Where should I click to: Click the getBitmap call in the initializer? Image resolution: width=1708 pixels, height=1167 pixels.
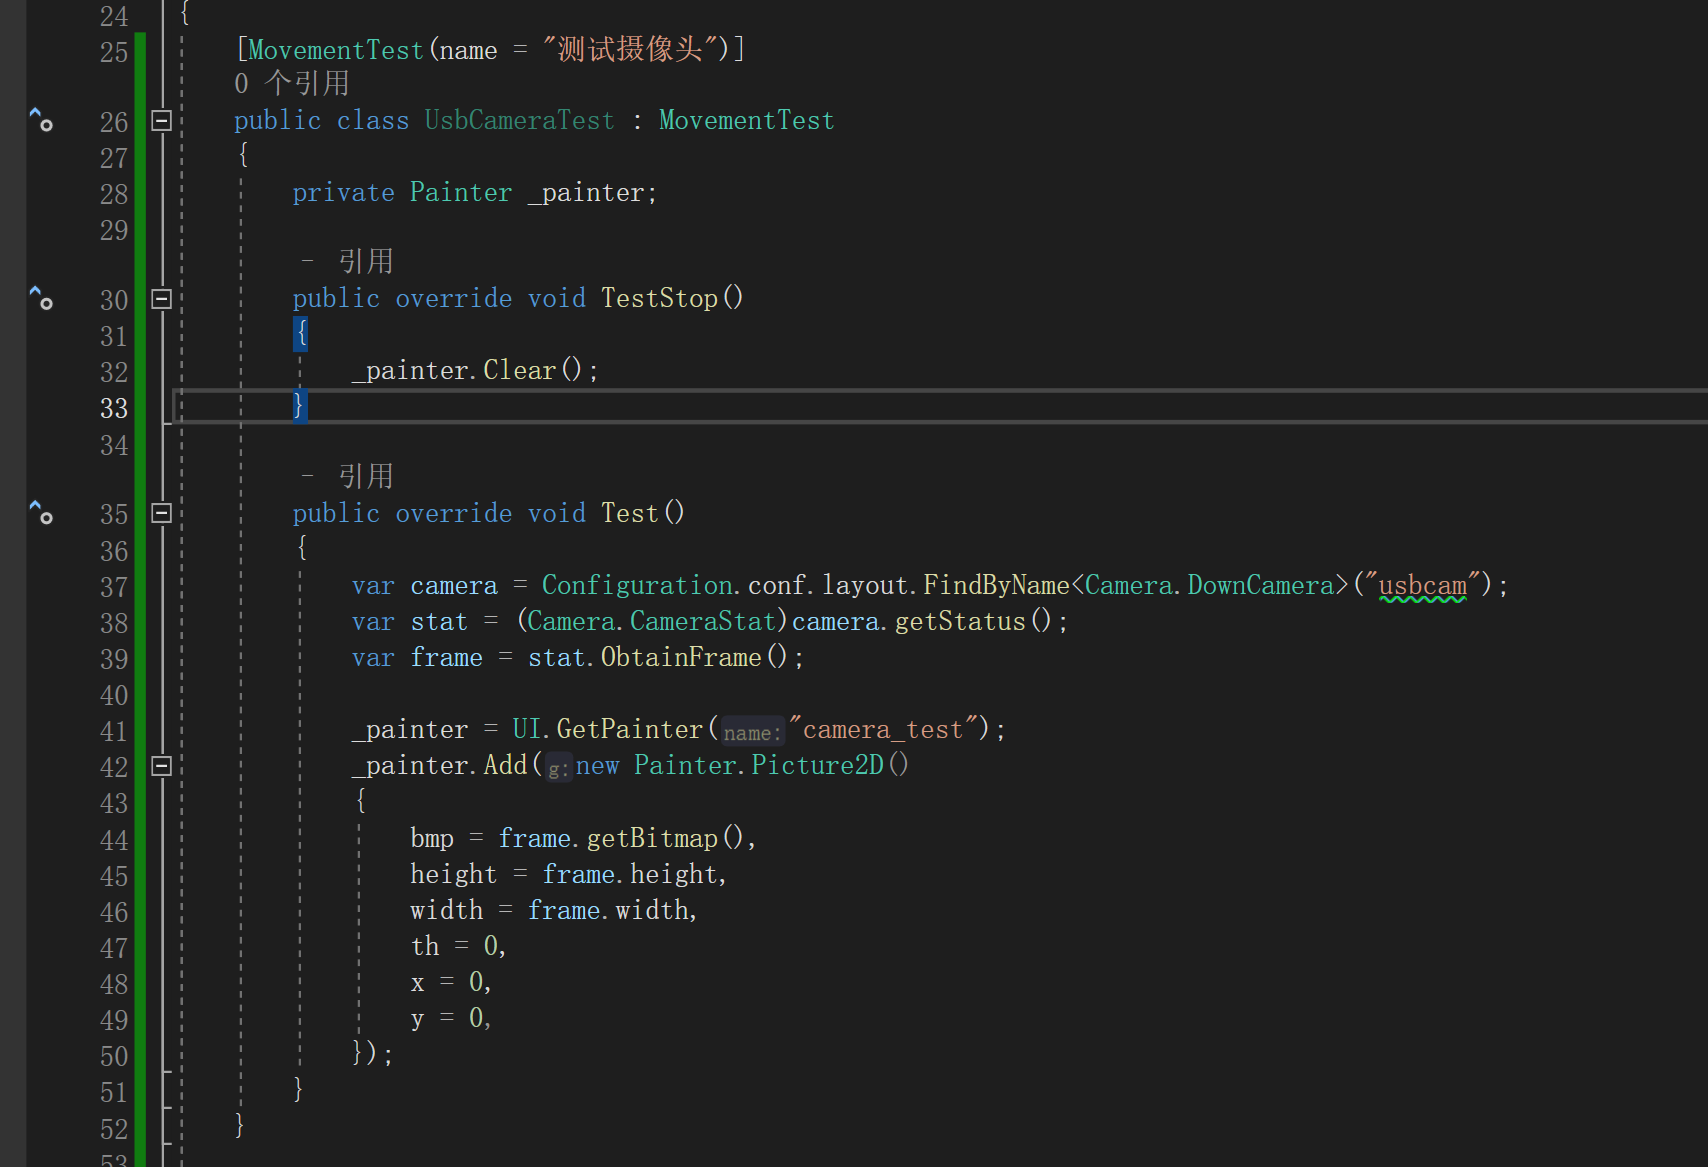(652, 839)
